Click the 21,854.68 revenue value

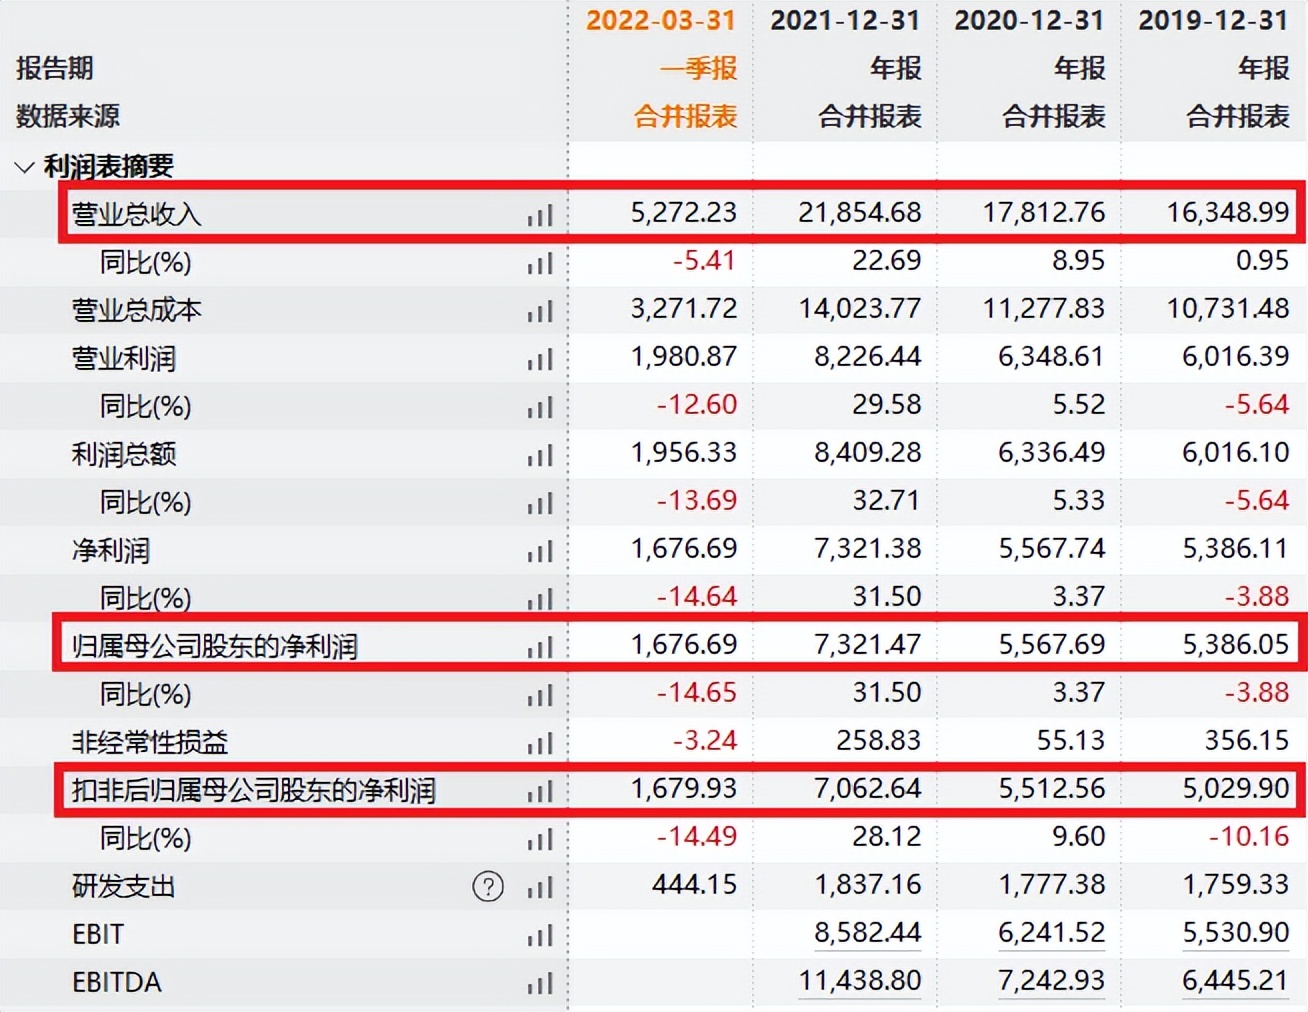[859, 212]
